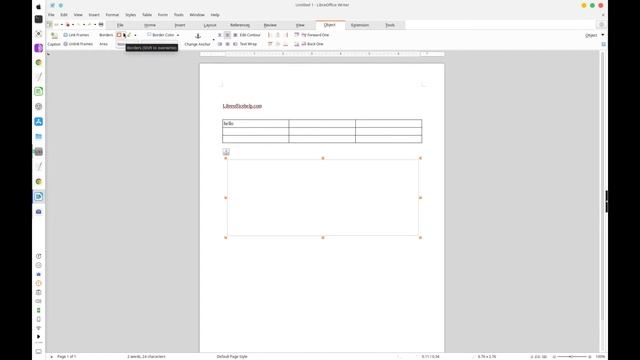
Task: Align object left icon
Action: [269, 35]
